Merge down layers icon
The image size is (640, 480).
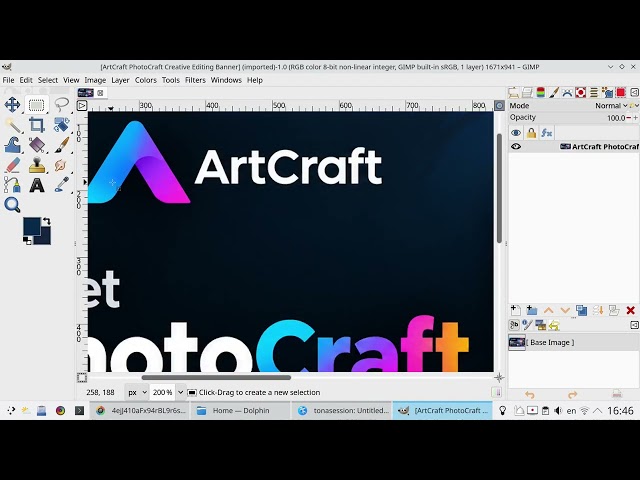(598, 310)
